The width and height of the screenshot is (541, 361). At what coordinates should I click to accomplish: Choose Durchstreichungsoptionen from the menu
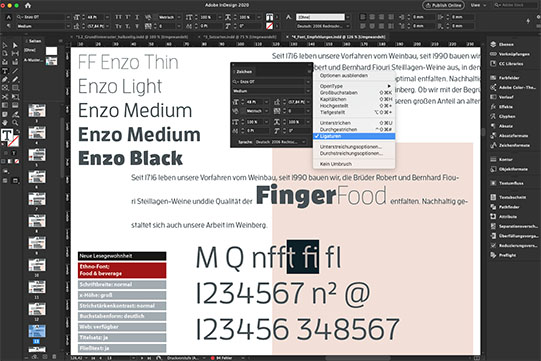point(354,153)
